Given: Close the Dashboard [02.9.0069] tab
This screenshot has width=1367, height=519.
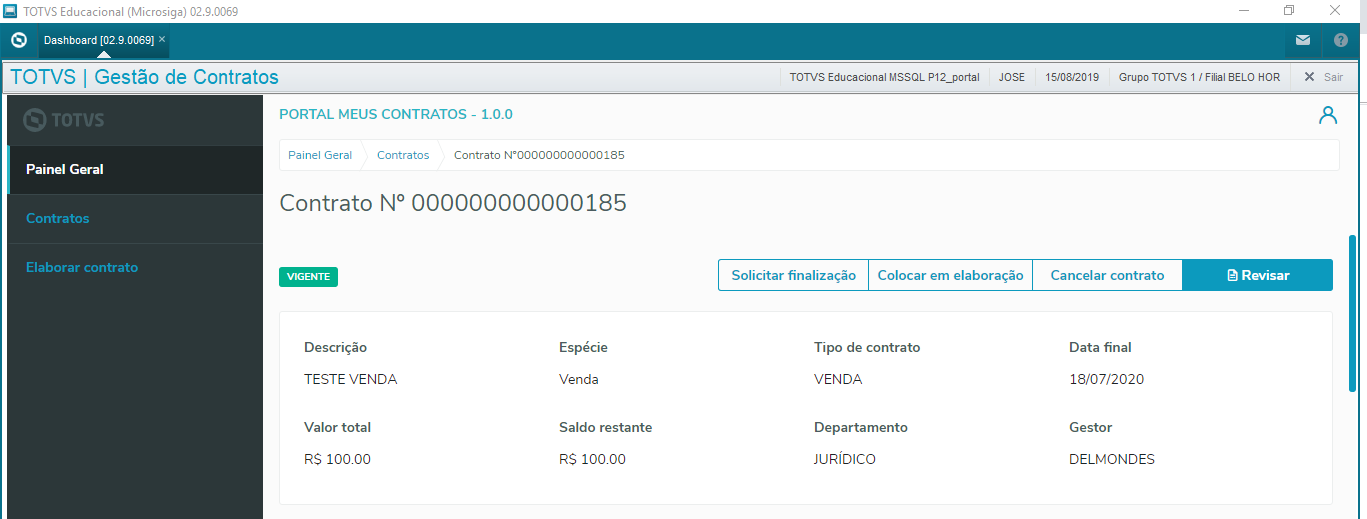Looking at the screenshot, I should point(162,39).
